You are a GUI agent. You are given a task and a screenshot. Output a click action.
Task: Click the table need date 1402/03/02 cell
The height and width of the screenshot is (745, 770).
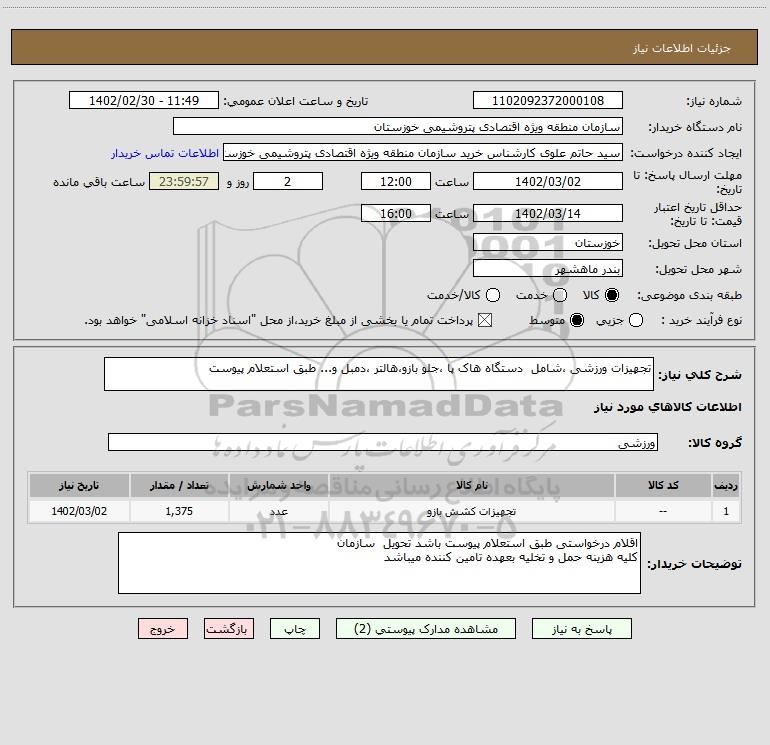[x=79, y=511]
